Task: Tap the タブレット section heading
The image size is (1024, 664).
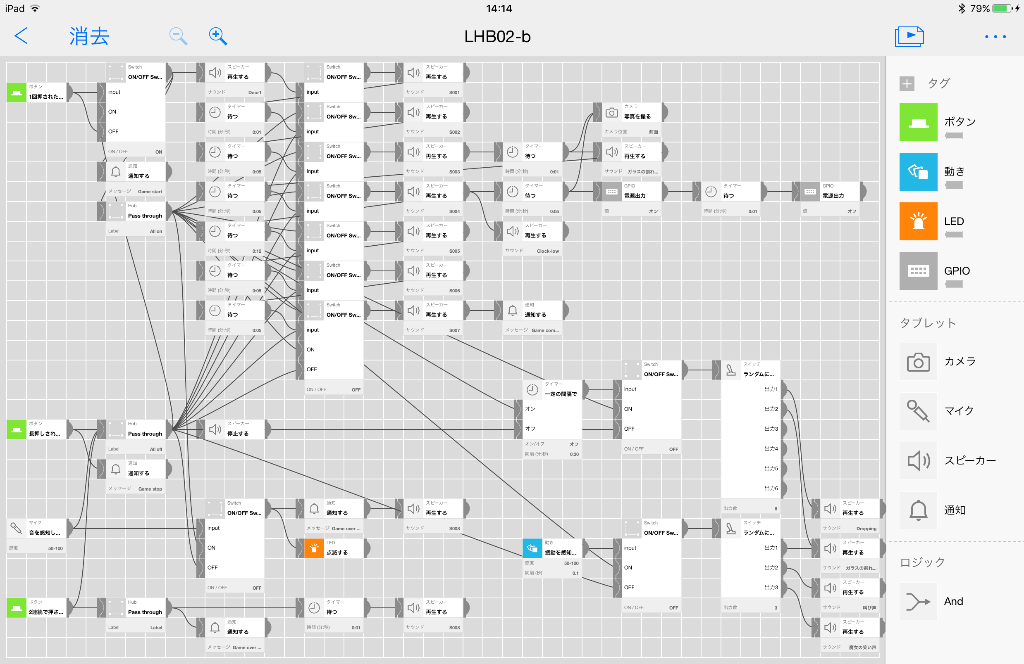Action: [x=927, y=323]
